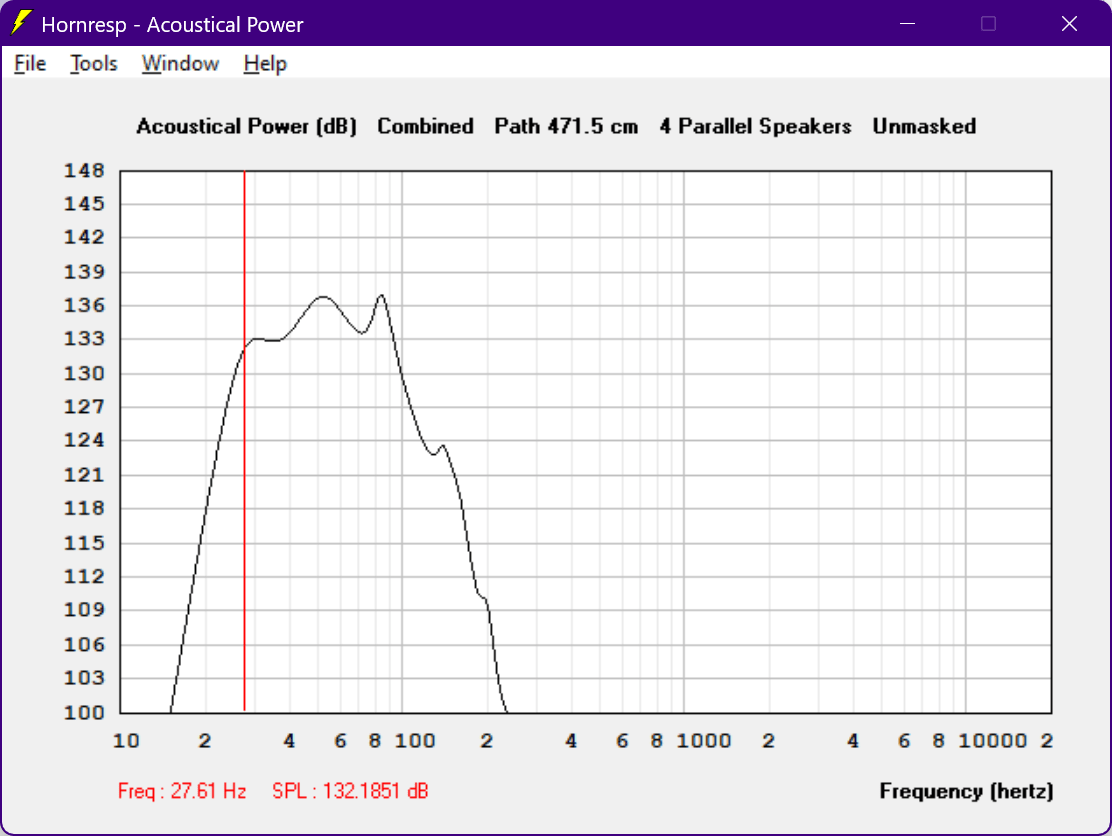Click the 'Freq : 27.61 Hz' readout
Screen dimensions: 1112x836
tap(182, 791)
